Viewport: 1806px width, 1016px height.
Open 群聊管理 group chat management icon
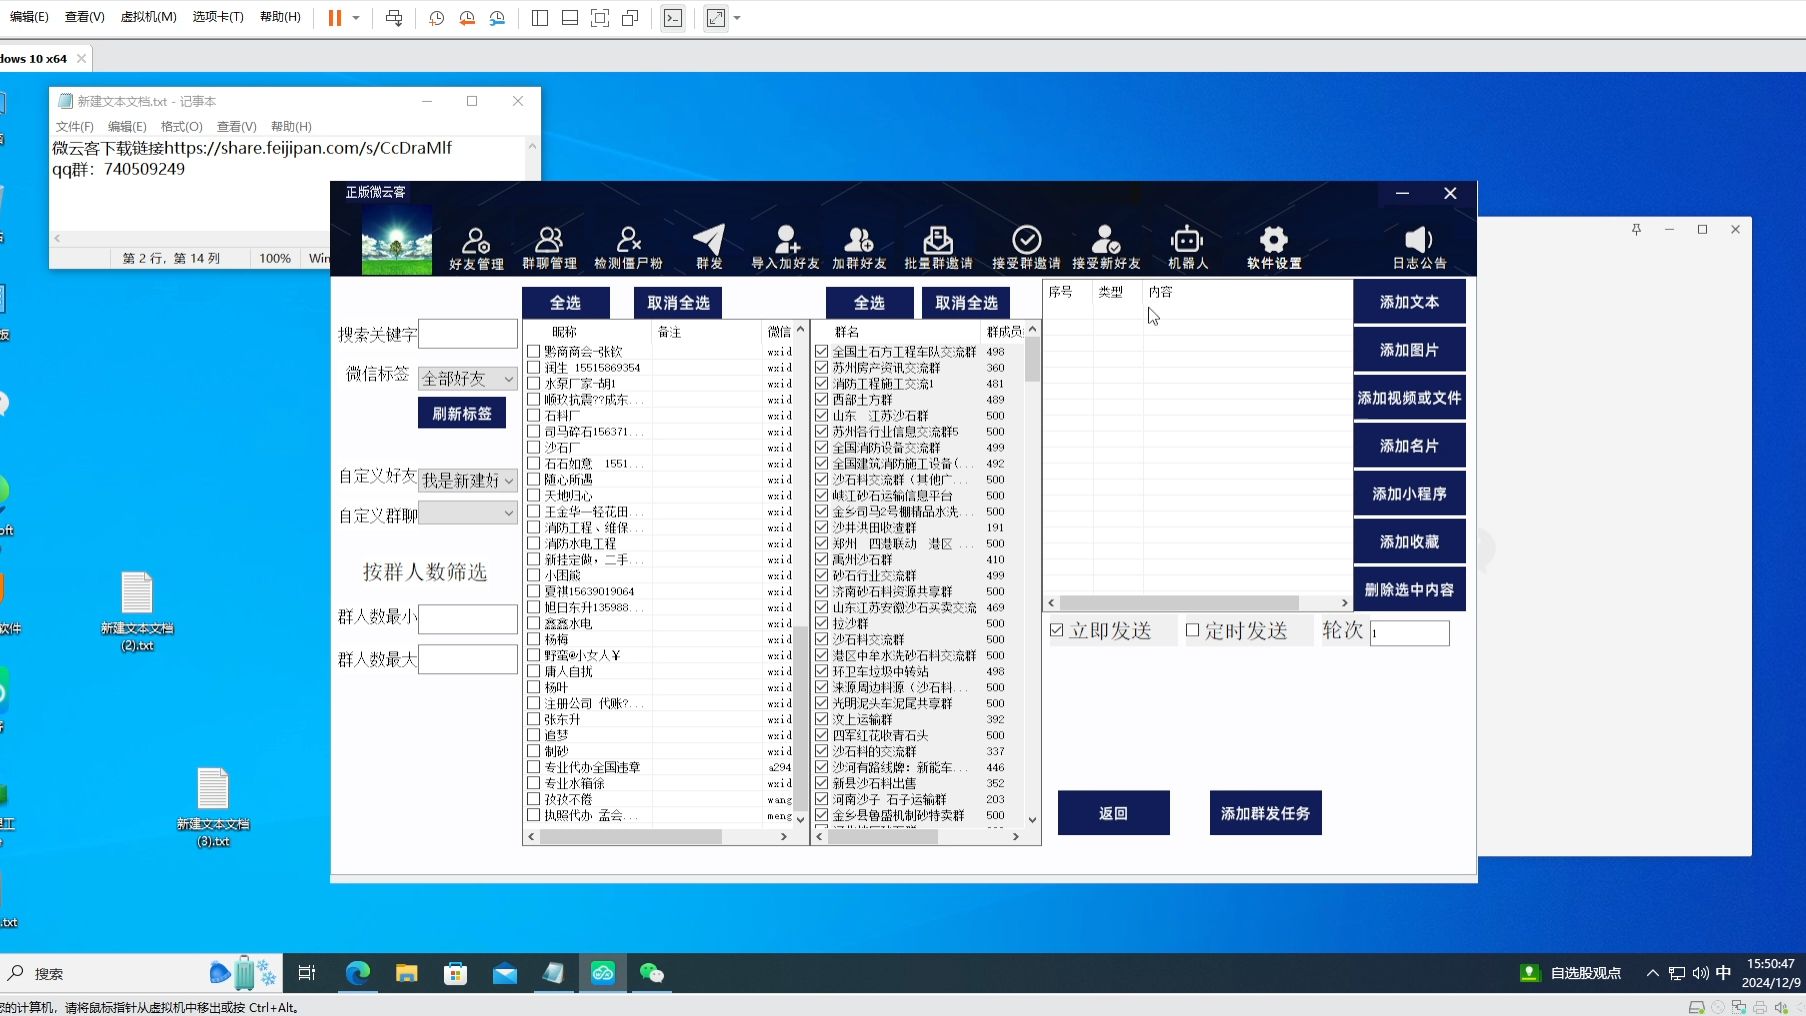click(x=549, y=246)
